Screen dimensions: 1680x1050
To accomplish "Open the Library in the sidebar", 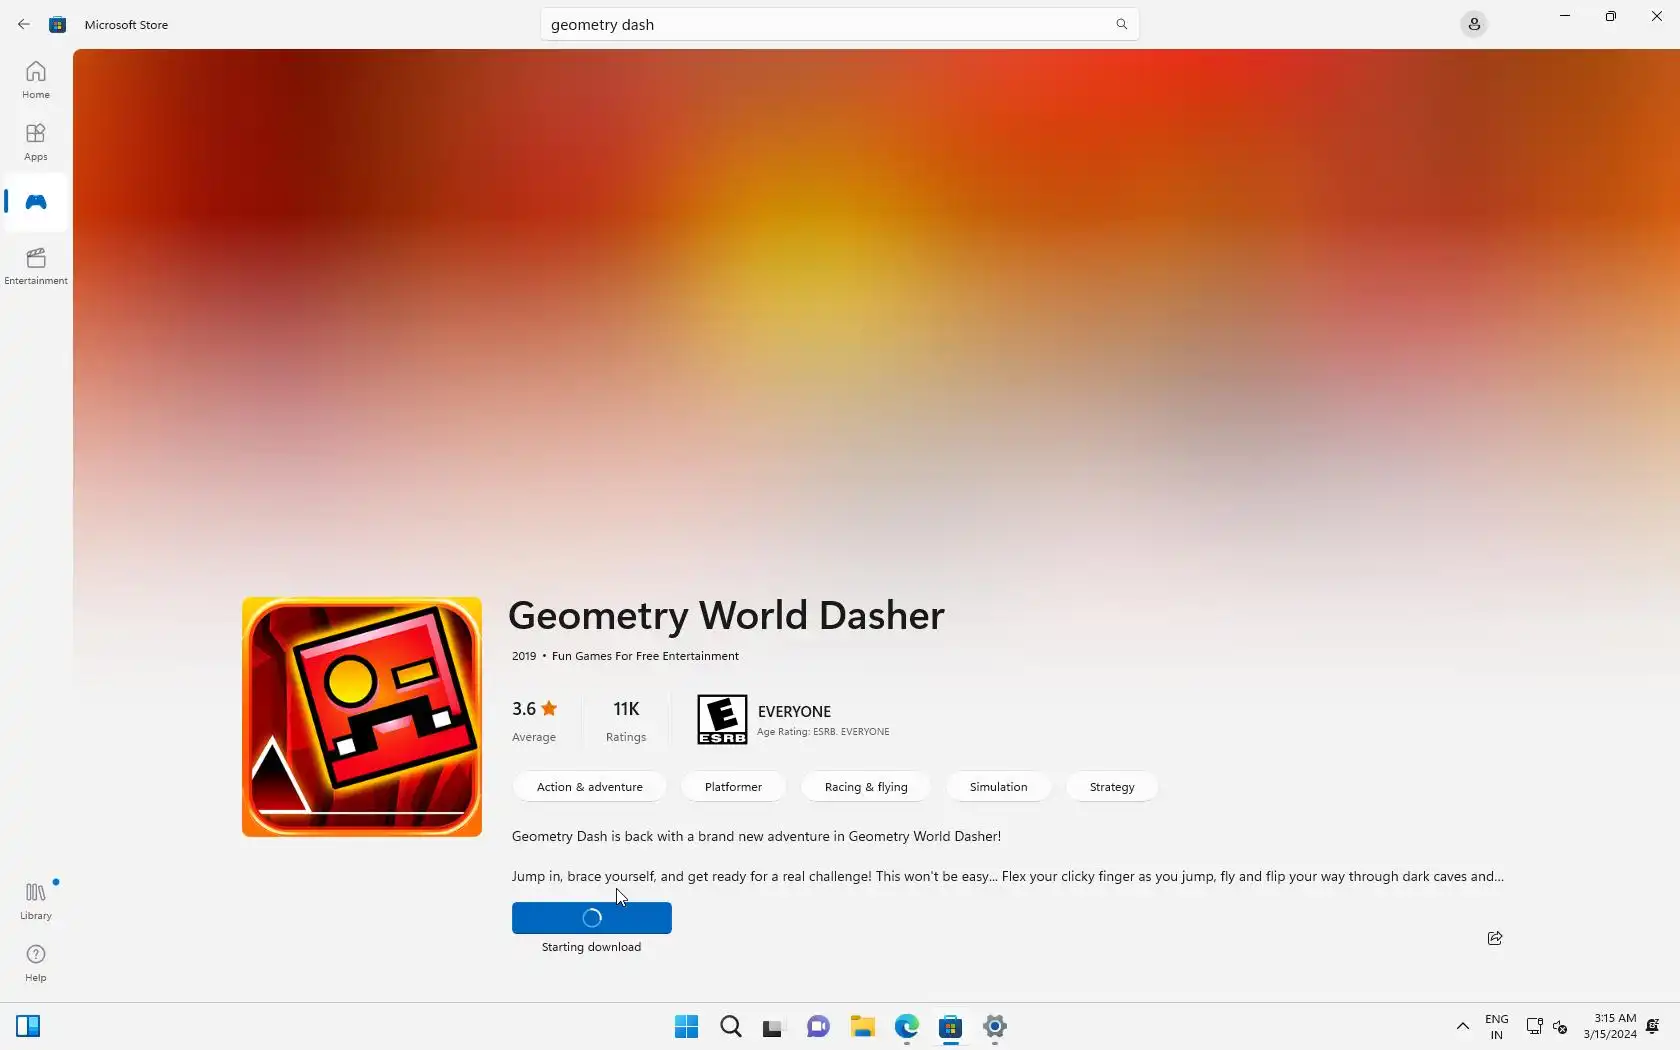I will point(36,901).
